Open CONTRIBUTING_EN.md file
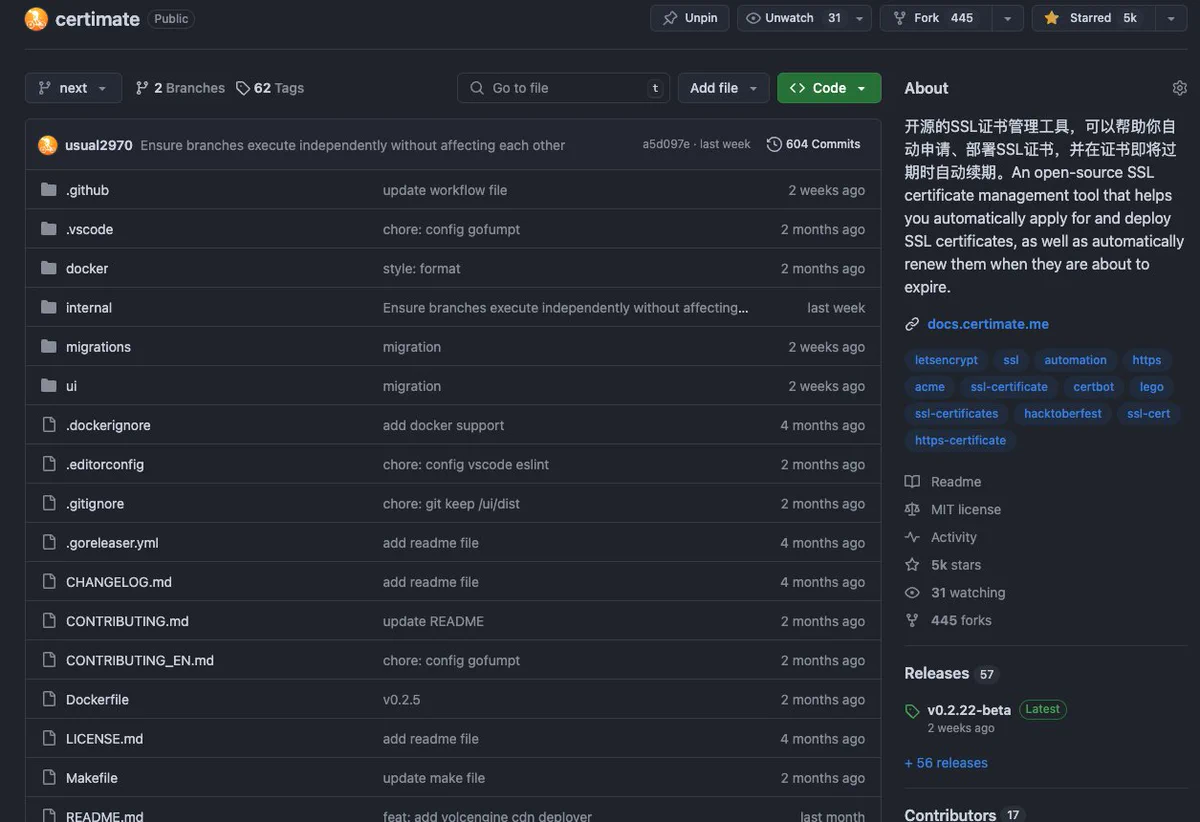The width and height of the screenshot is (1200, 822). point(140,660)
